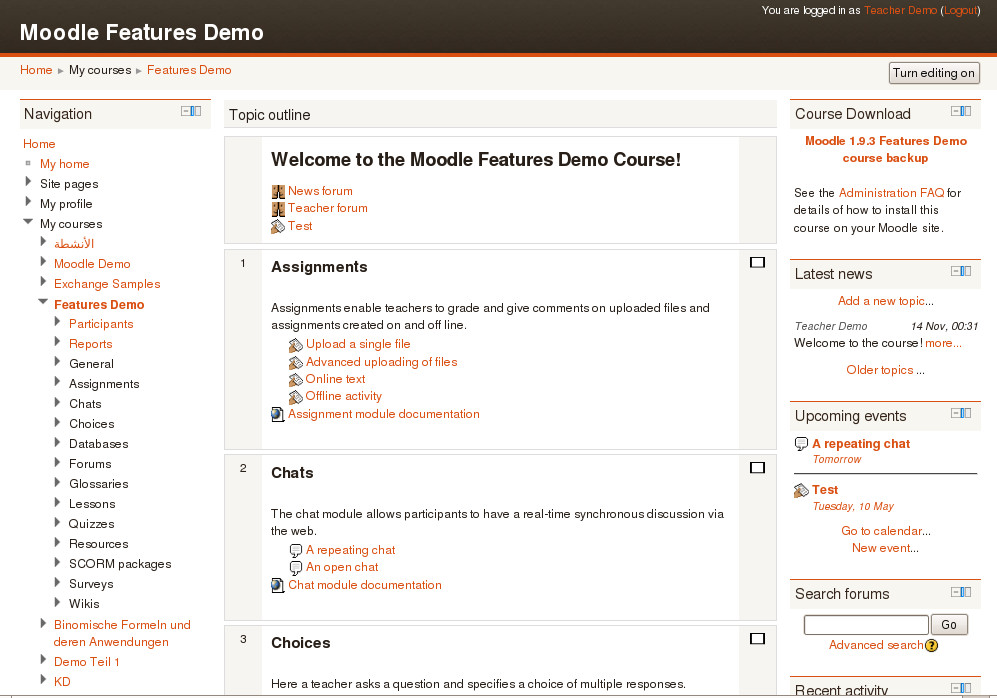997x698 pixels.
Task: Click the Upload a single file assignment icon
Action: pyautogui.click(x=296, y=345)
